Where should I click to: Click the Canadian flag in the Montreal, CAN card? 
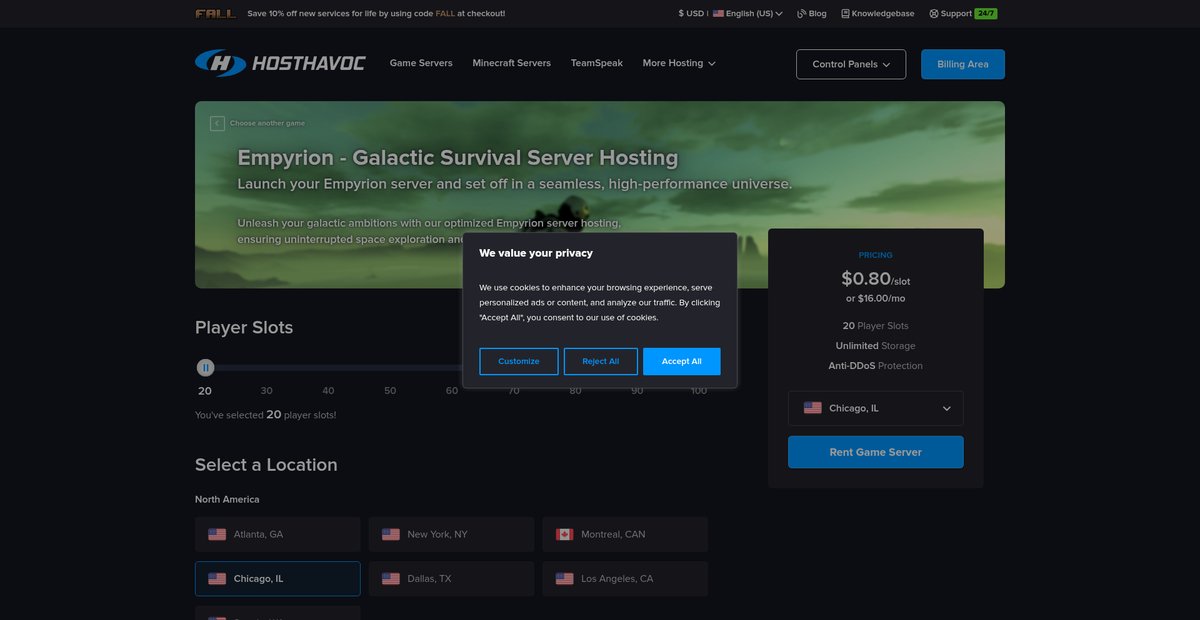565,534
